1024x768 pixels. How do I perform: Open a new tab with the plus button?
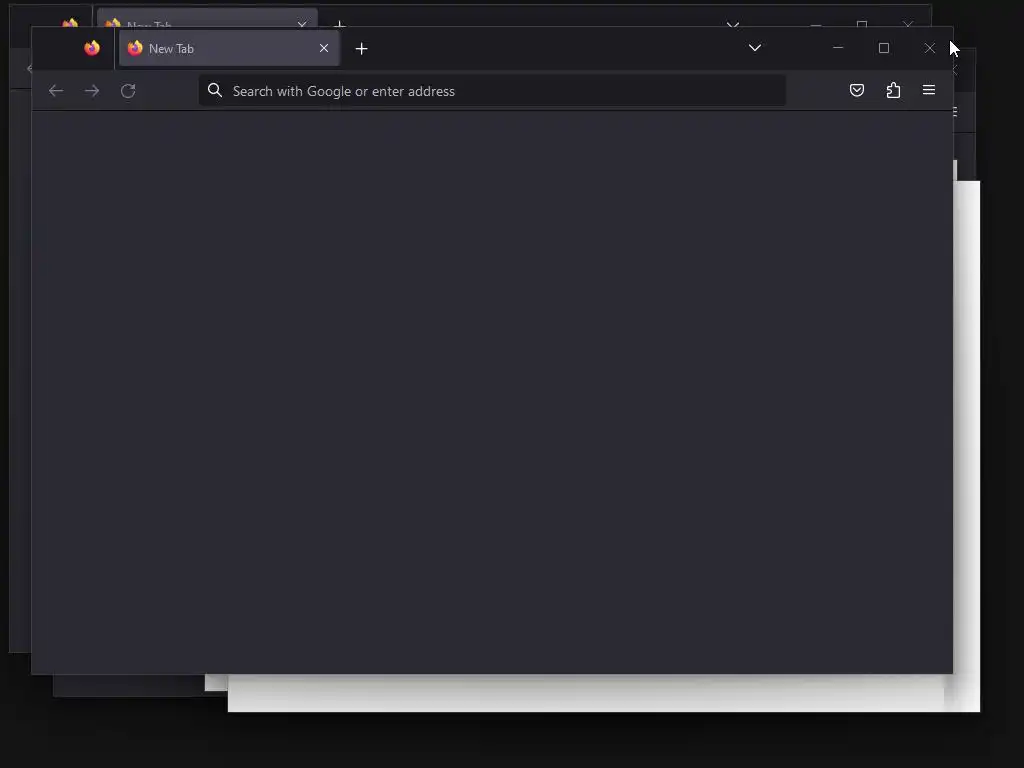[361, 48]
